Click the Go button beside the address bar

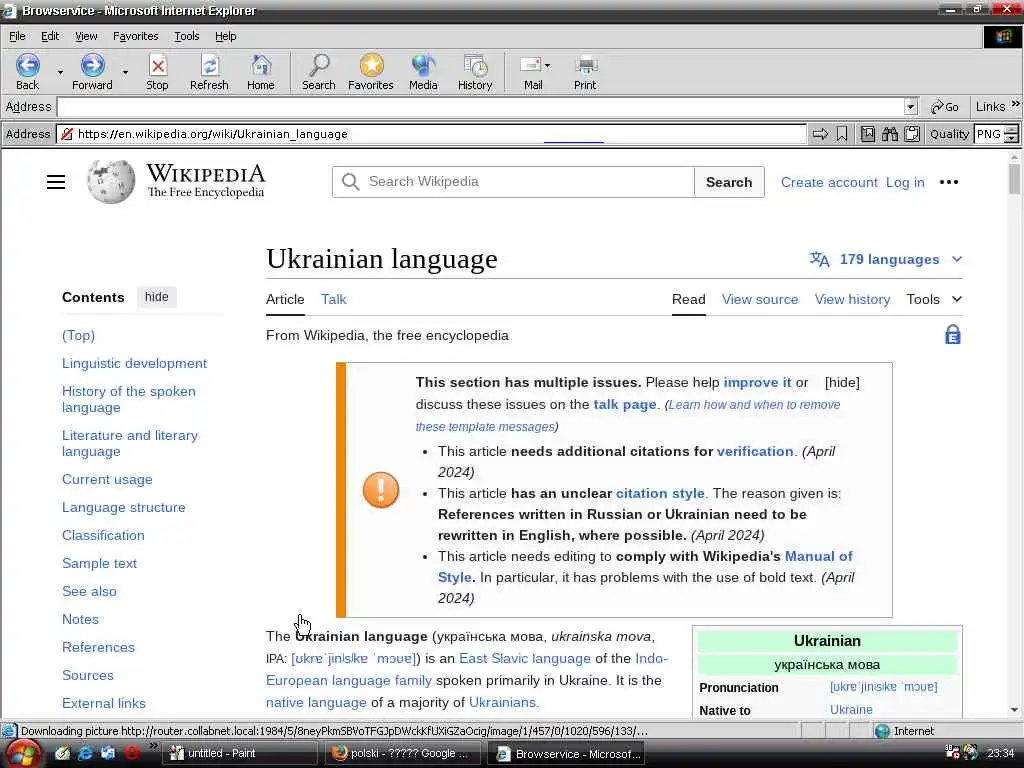pyautogui.click(x=945, y=106)
